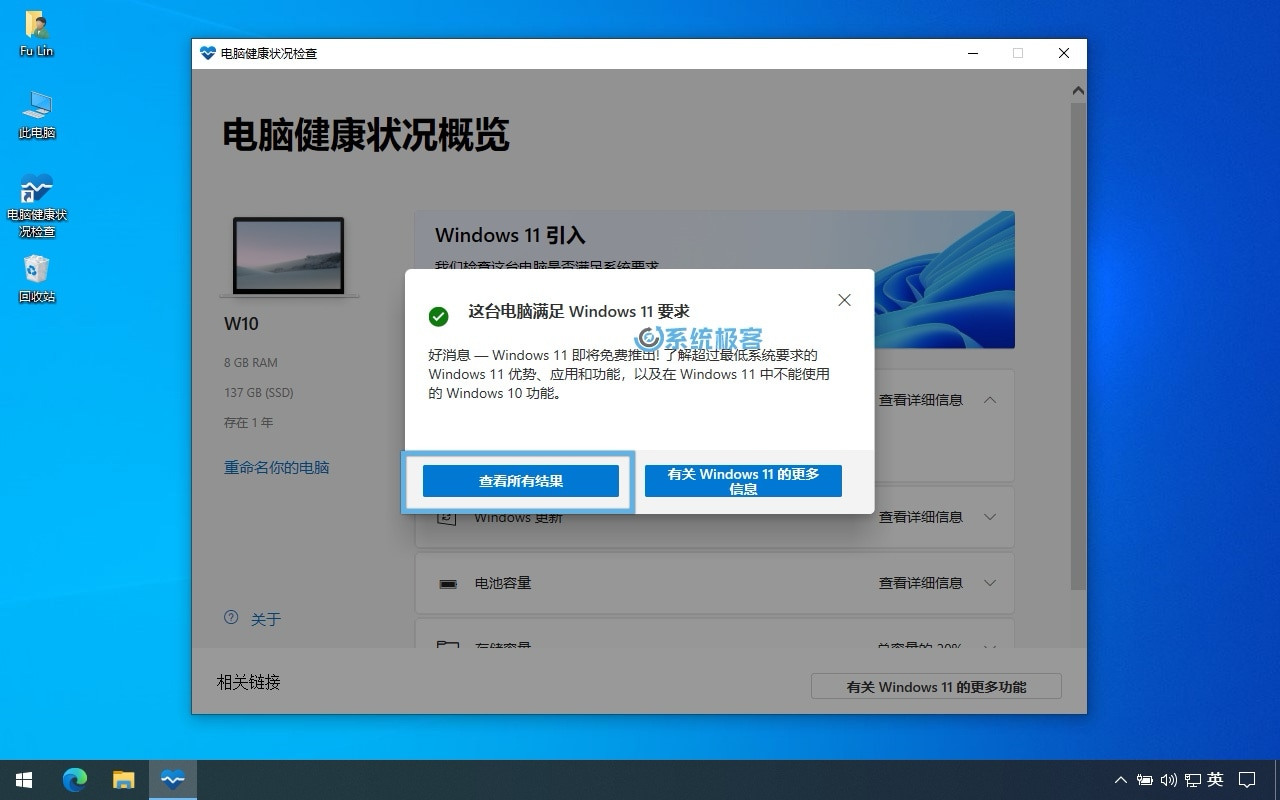The height and width of the screenshot is (800, 1280).
Task: Click the W10 computer name
Action: [x=241, y=323]
